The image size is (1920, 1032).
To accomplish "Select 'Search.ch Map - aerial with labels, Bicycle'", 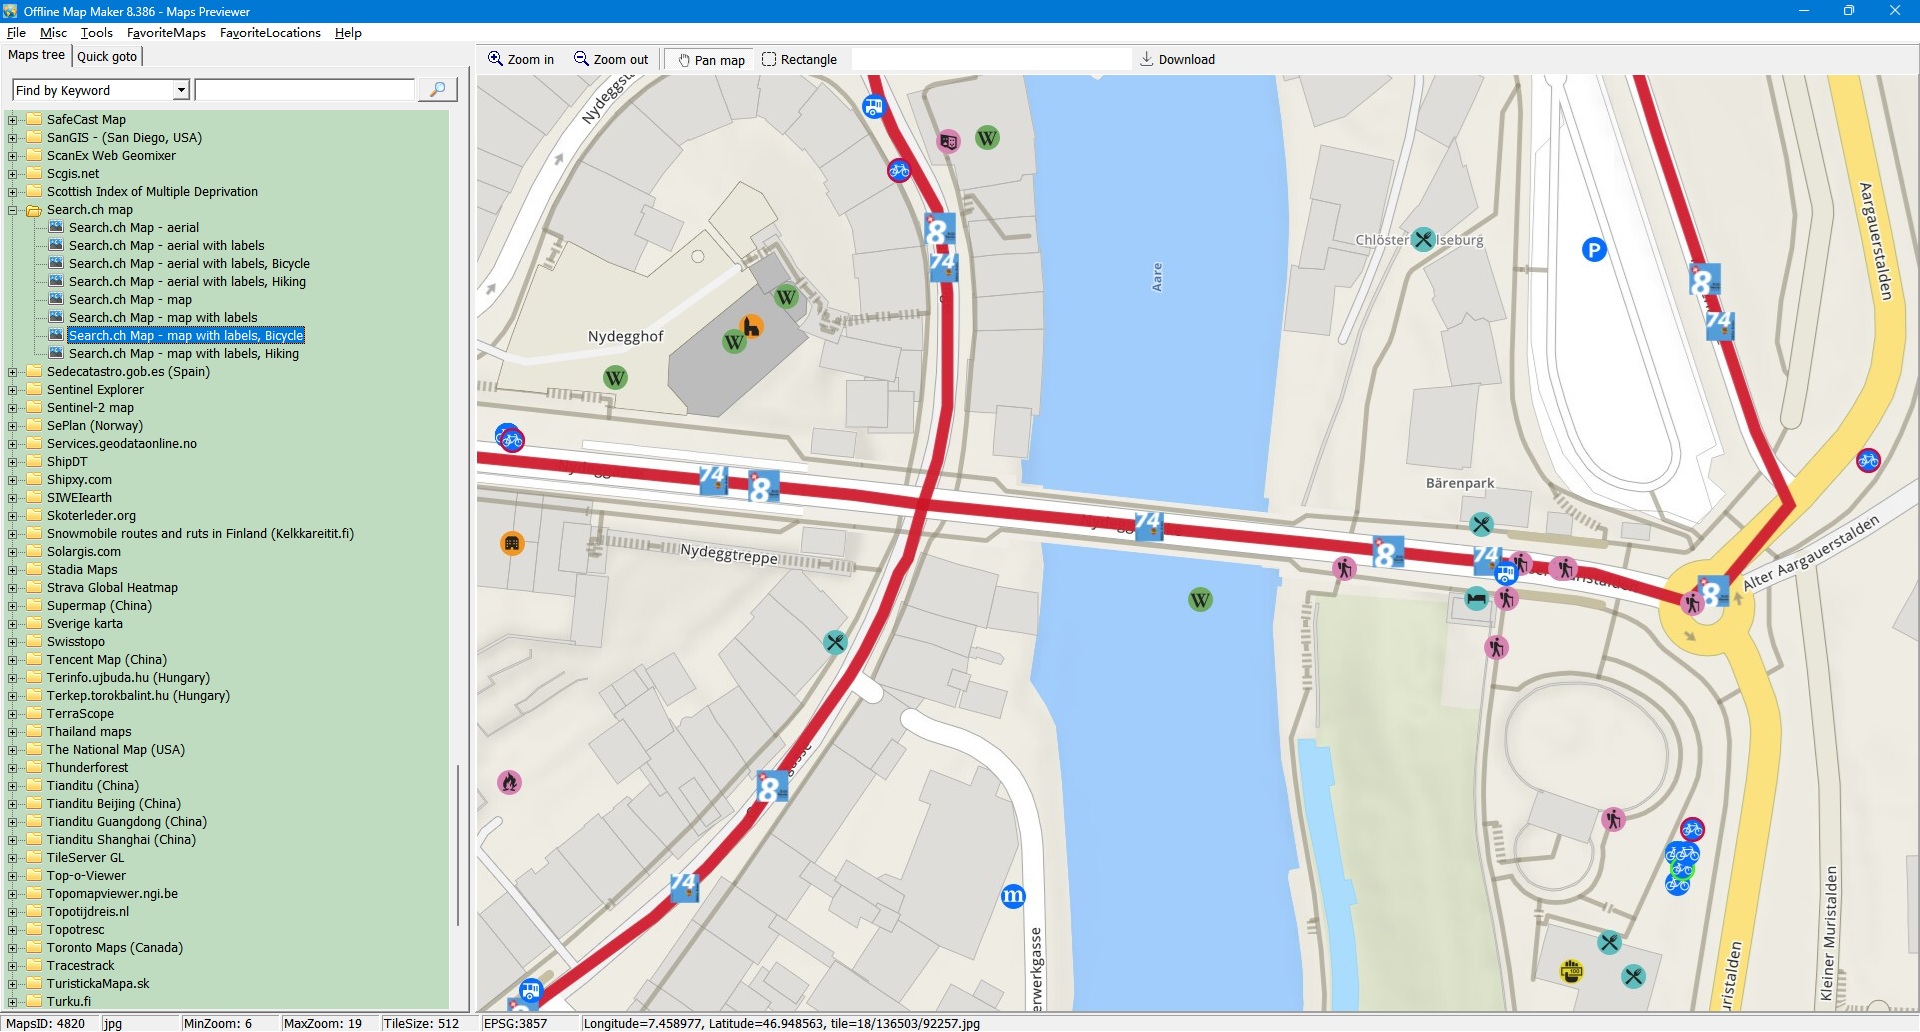I will click(189, 264).
